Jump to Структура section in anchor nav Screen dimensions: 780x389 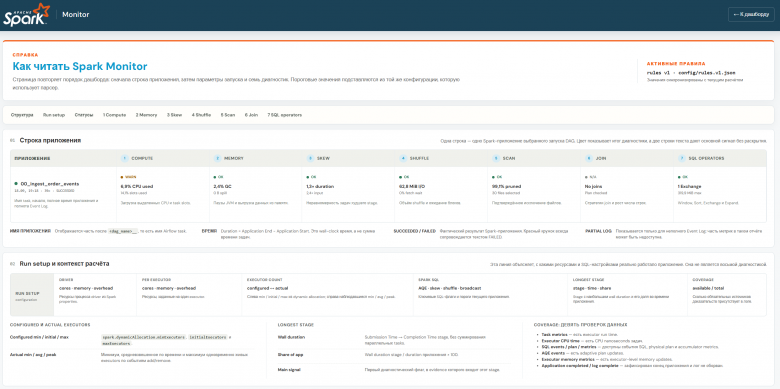(22, 115)
